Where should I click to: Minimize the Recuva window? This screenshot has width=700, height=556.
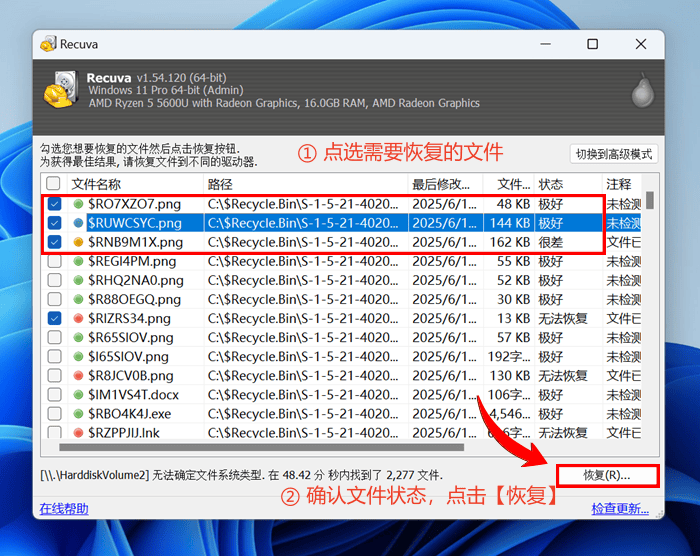[545, 44]
